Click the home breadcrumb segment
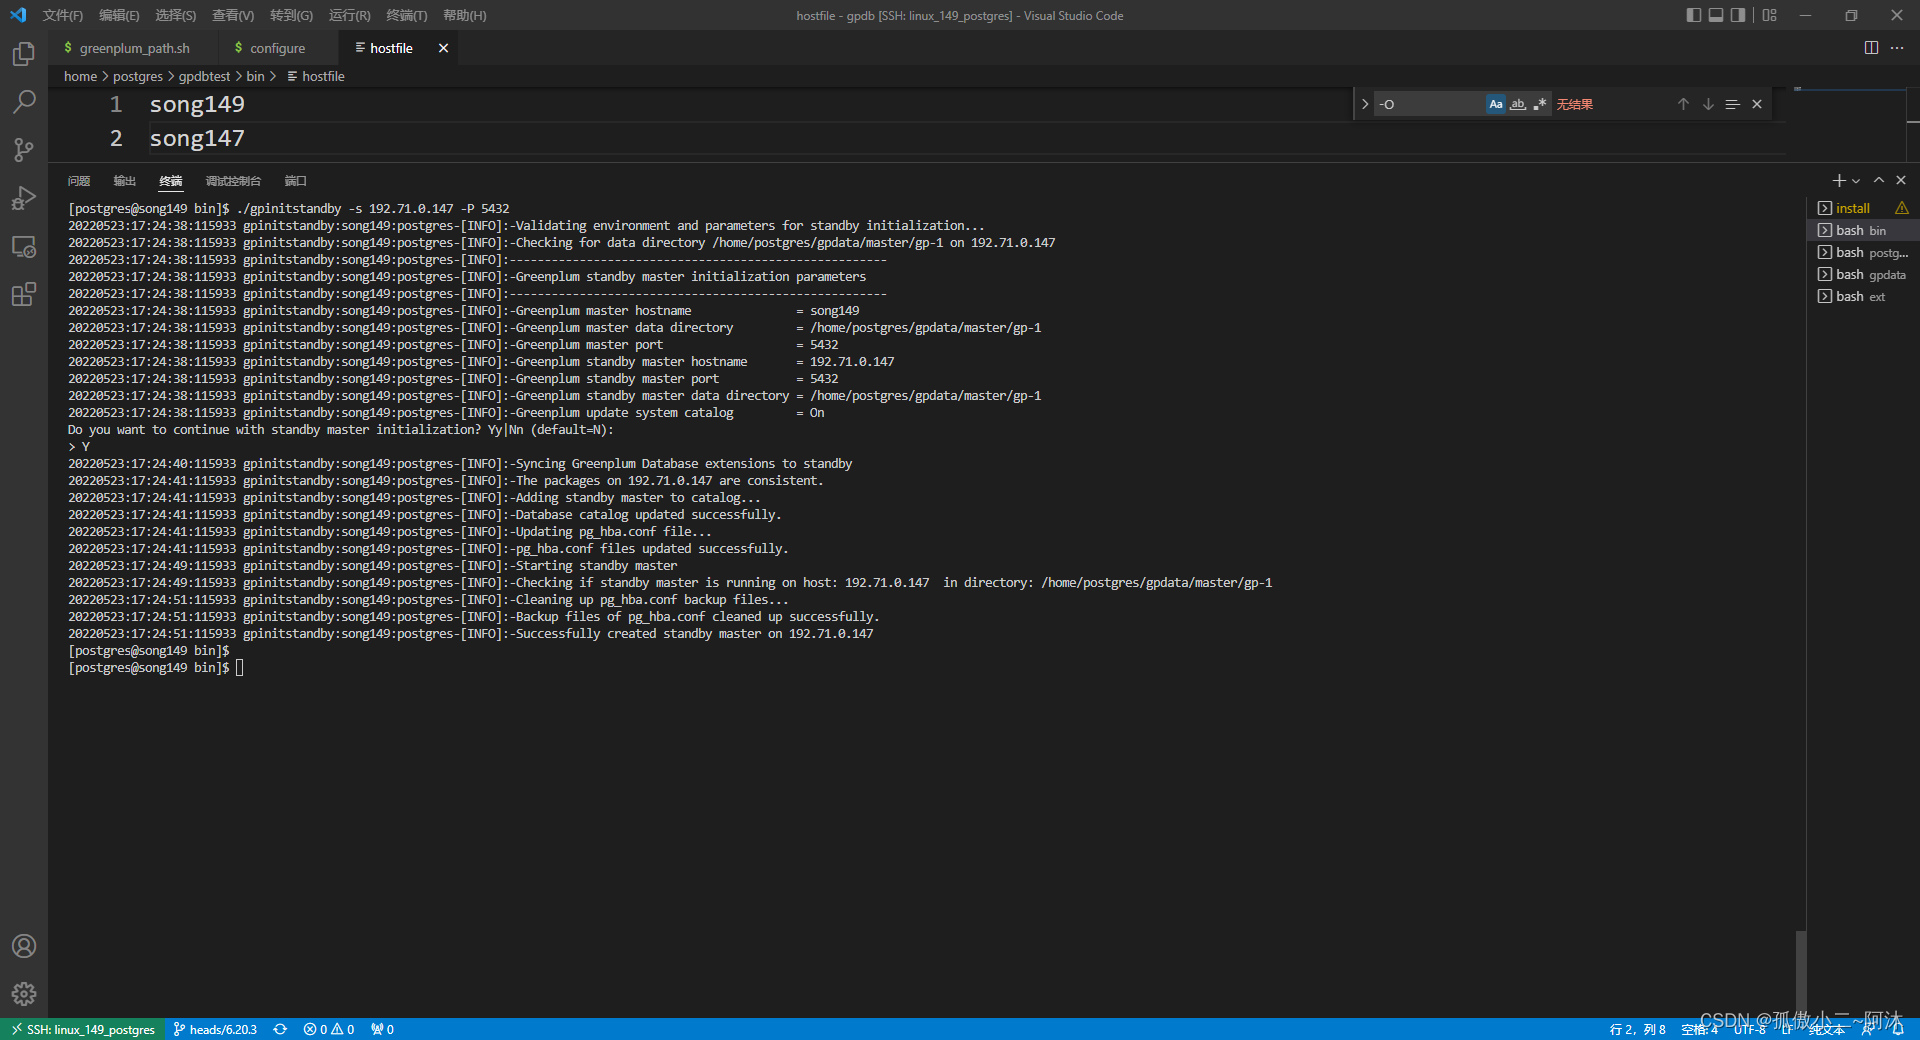 pyautogui.click(x=80, y=76)
